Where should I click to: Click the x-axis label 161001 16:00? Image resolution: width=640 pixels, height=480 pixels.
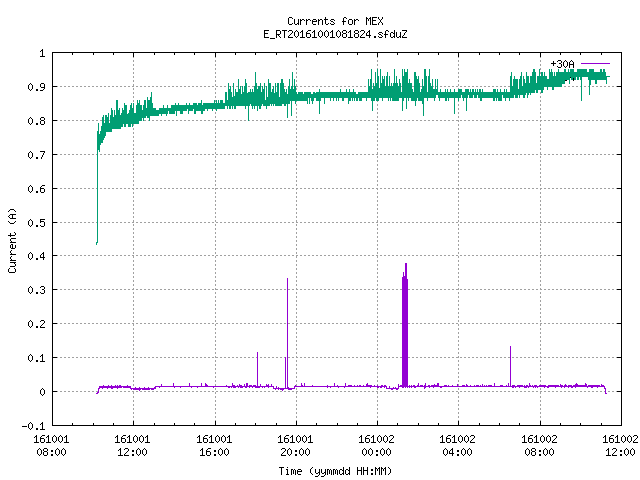point(214,446)
